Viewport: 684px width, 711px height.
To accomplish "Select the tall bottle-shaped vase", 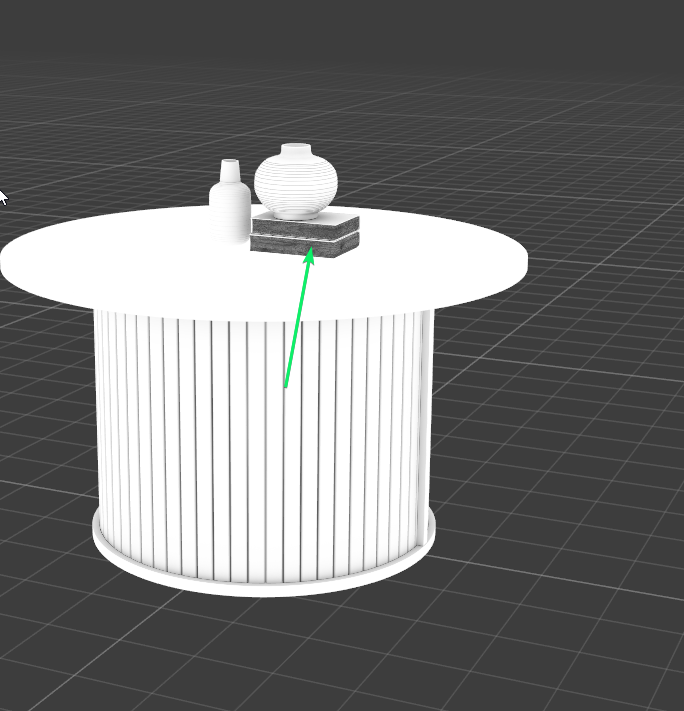I will tap(230, 200).
